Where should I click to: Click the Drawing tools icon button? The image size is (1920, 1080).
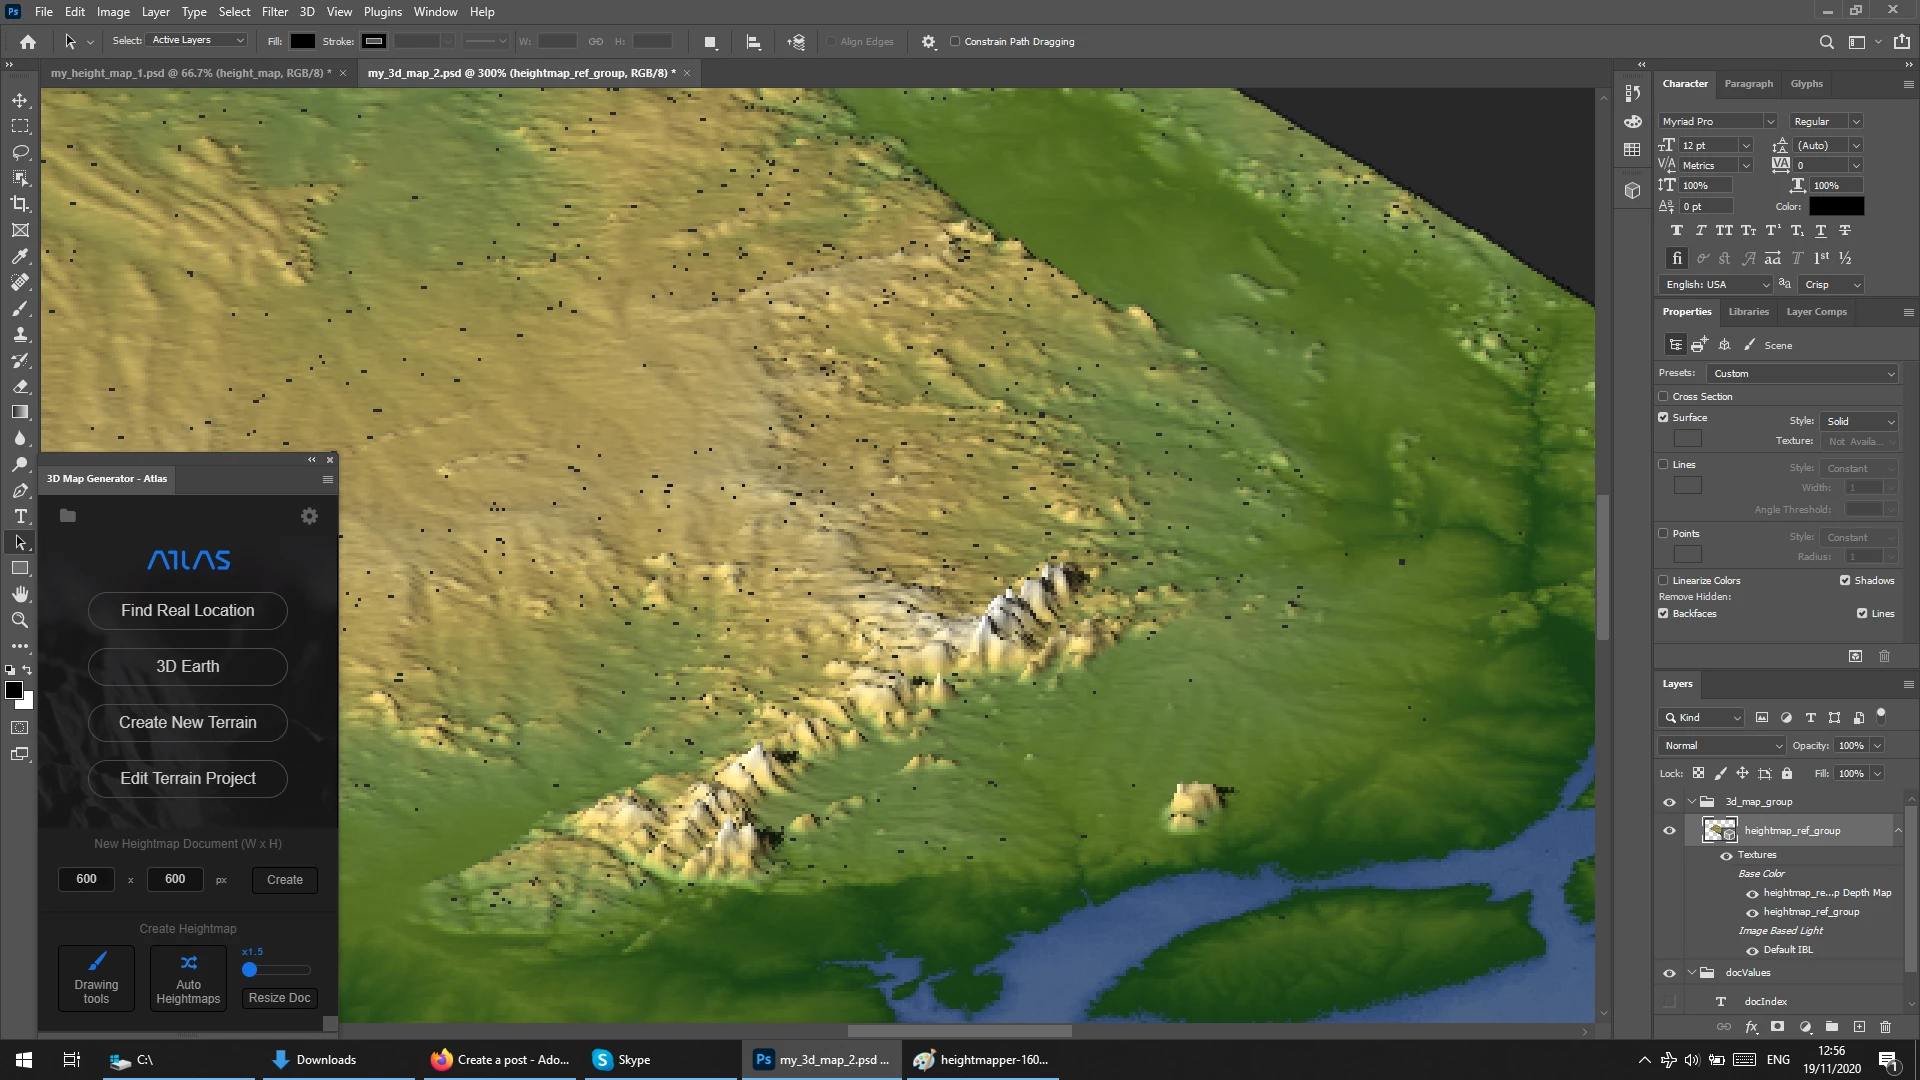tap(96, 977)
